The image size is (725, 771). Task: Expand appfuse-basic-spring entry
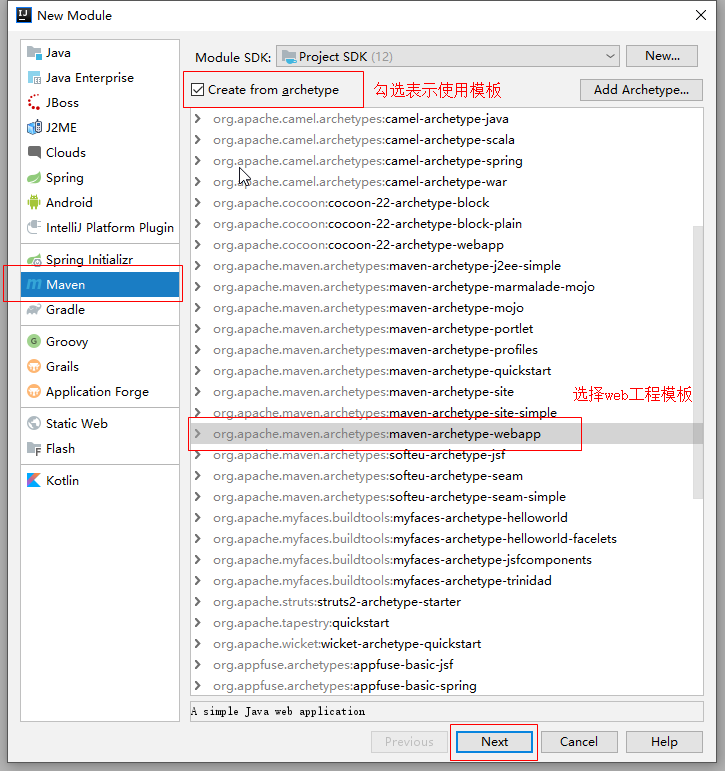[198, 685]
